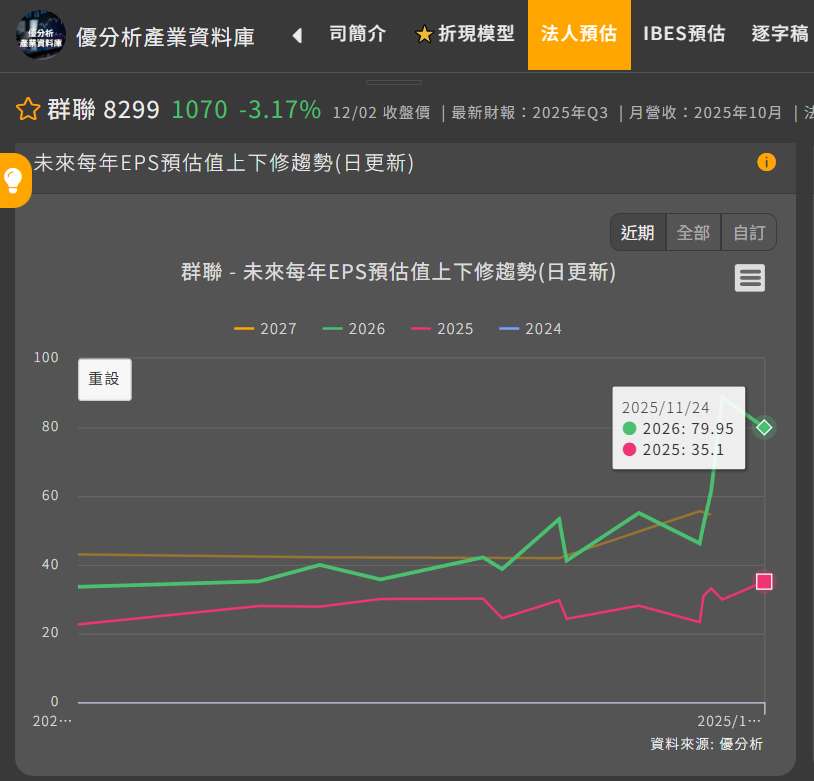Open the orange lightbulb tips side tab
The width and height of the screenshot is (814, 781).
[x=13, y=180]
